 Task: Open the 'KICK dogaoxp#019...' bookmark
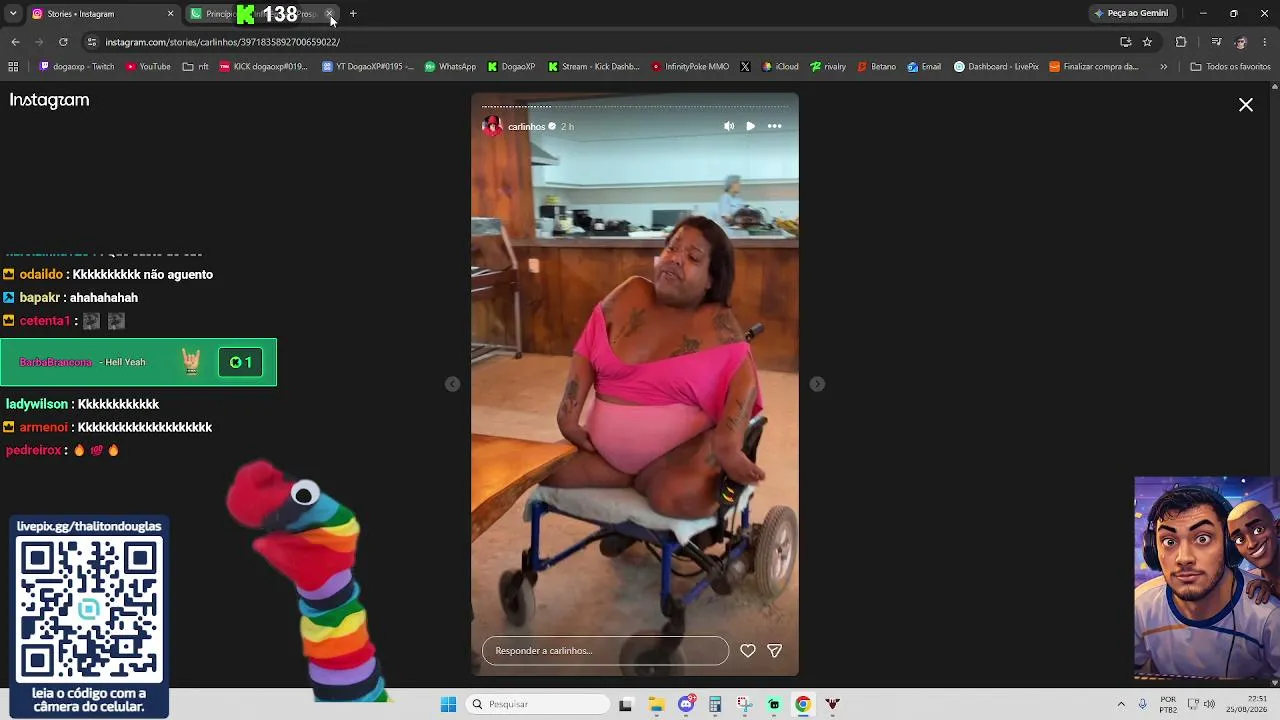pos(264,67)
